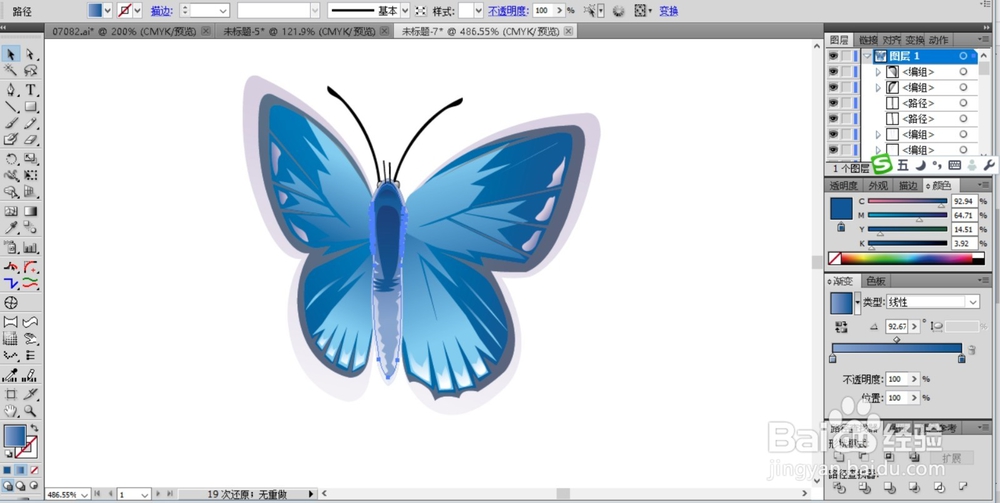Select the Scale tool
The image size is (1000, 503).
click(x=30, y=159)
